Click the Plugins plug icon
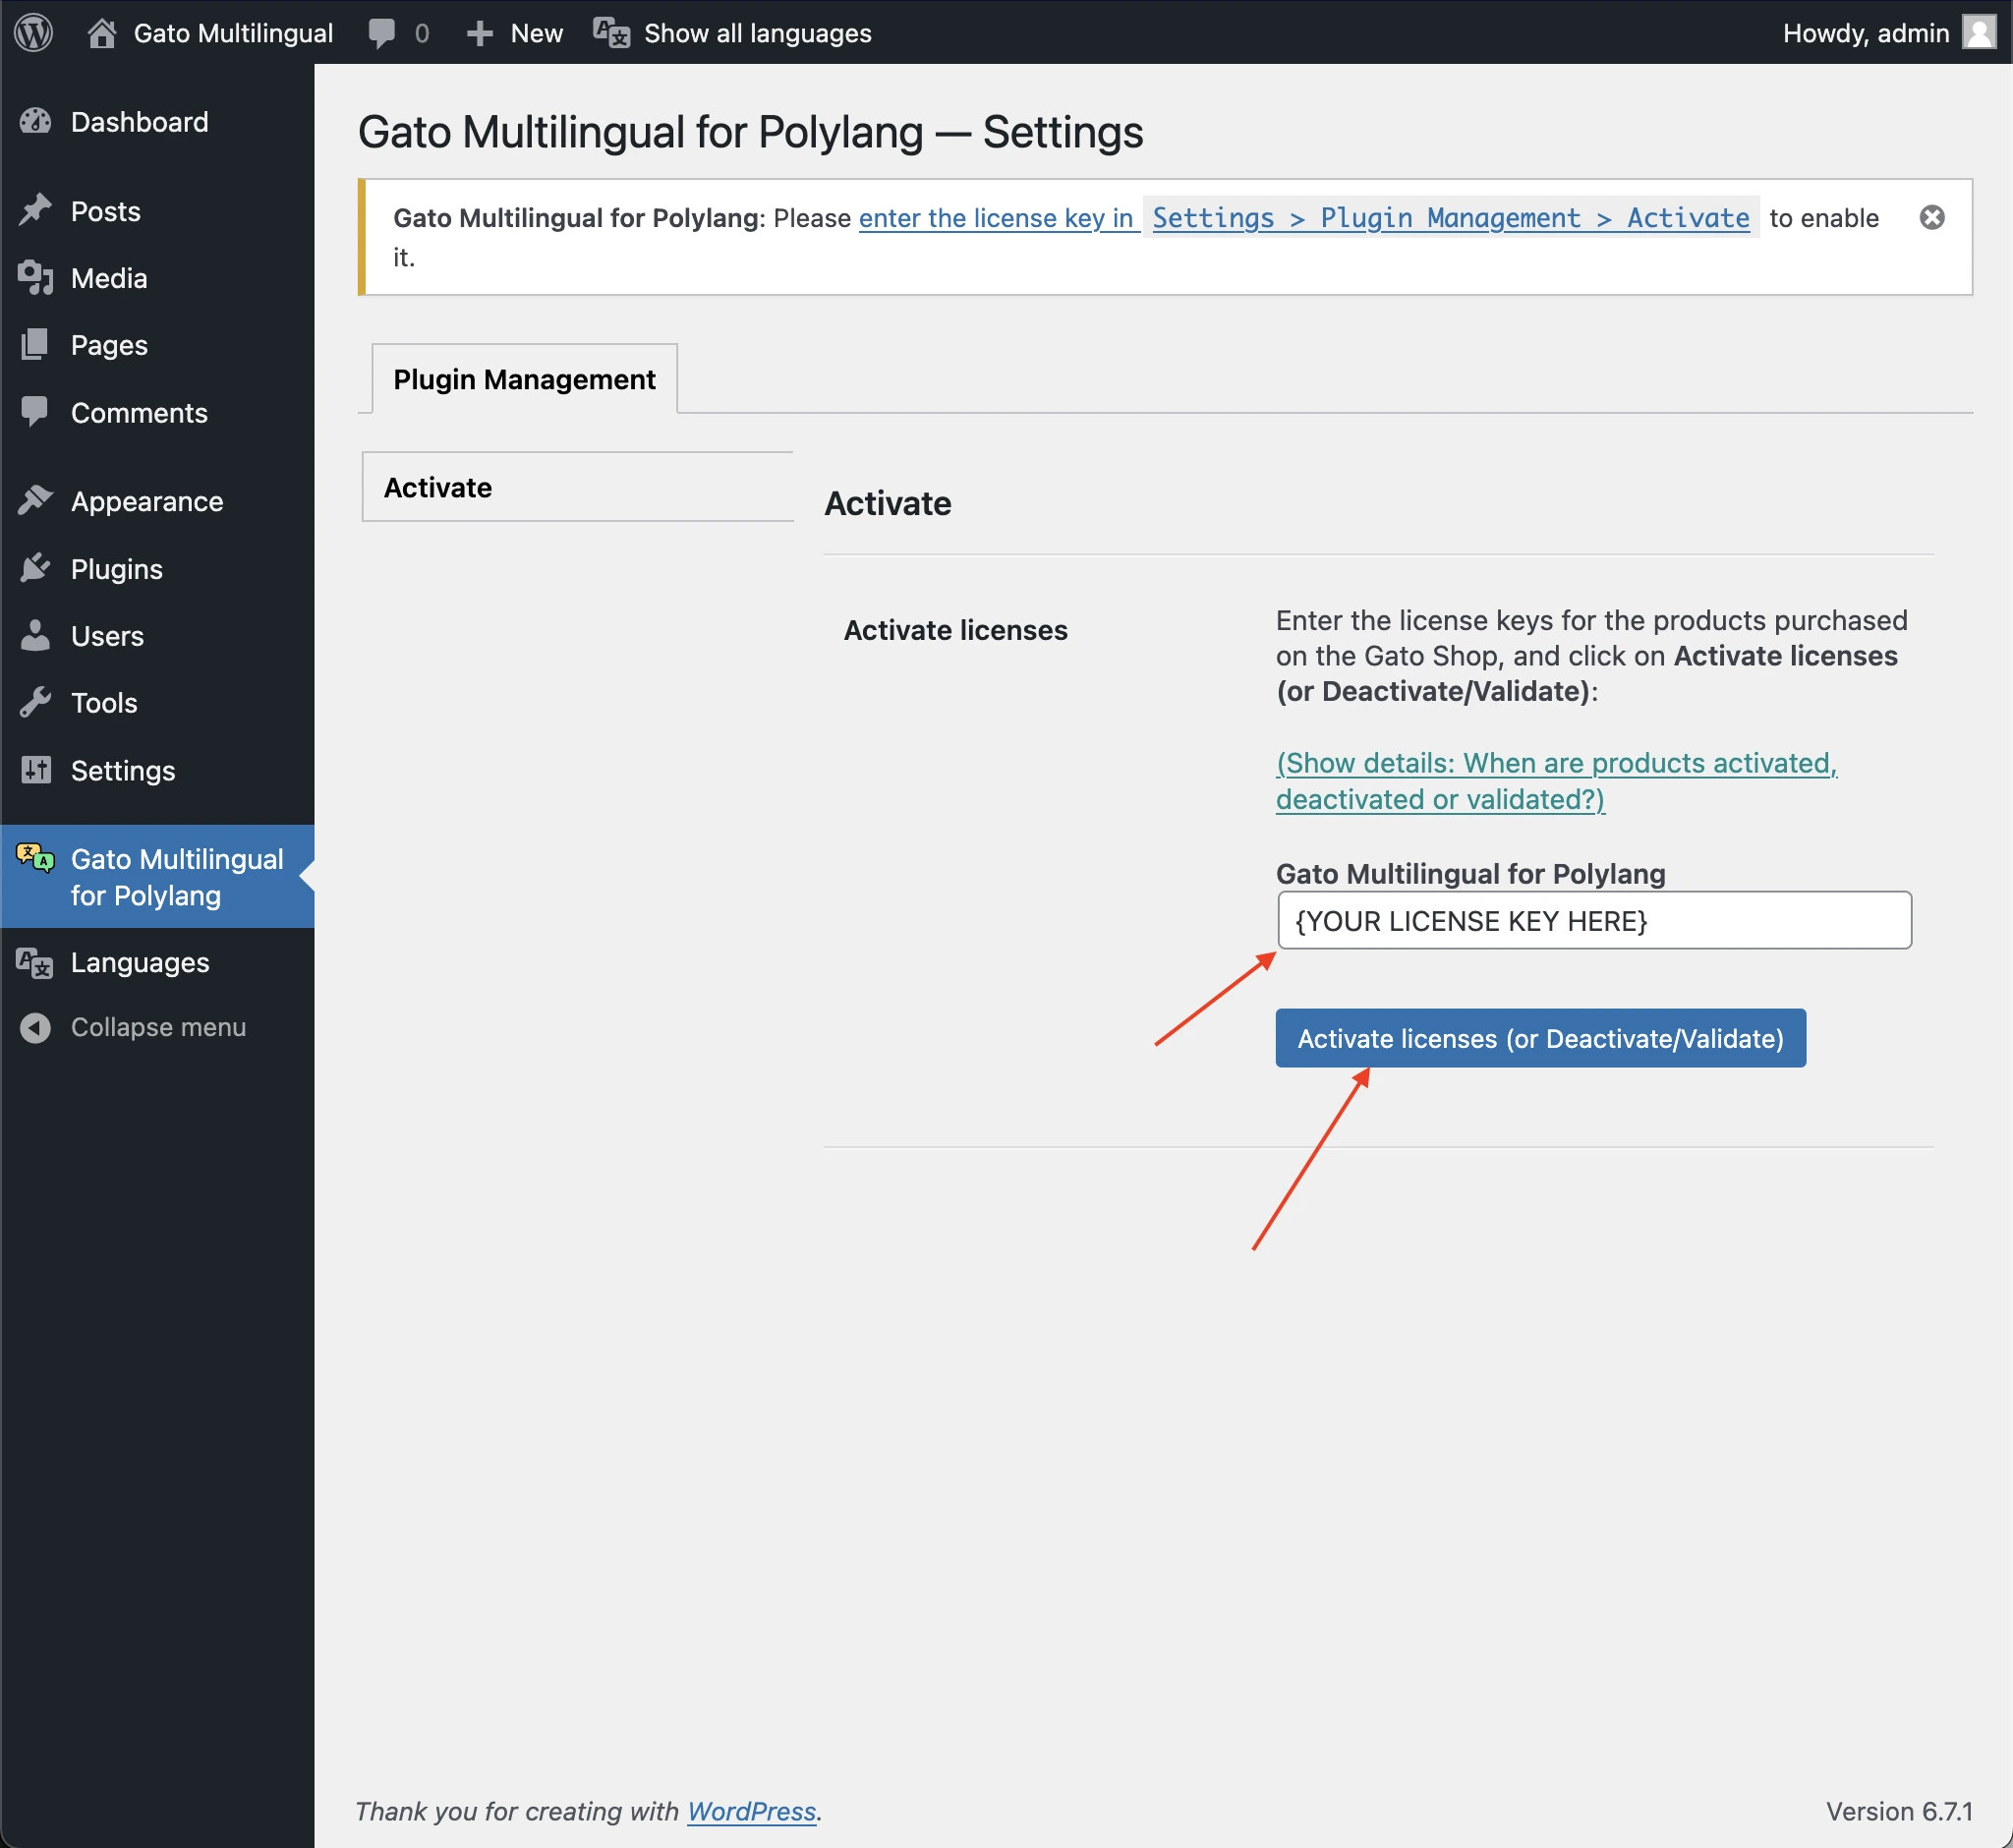The width and height of the screenshot is (2013, 1848). tap(36, 569)
